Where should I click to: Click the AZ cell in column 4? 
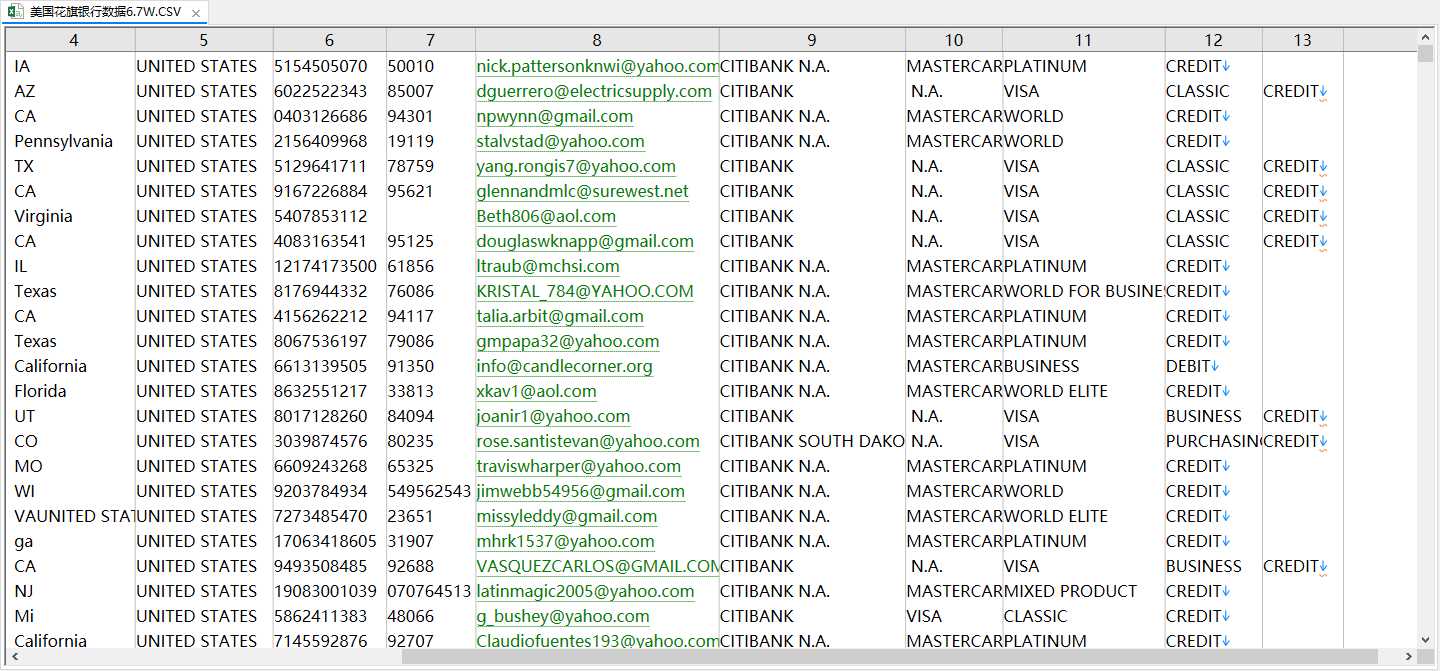[x=25, y=91]
